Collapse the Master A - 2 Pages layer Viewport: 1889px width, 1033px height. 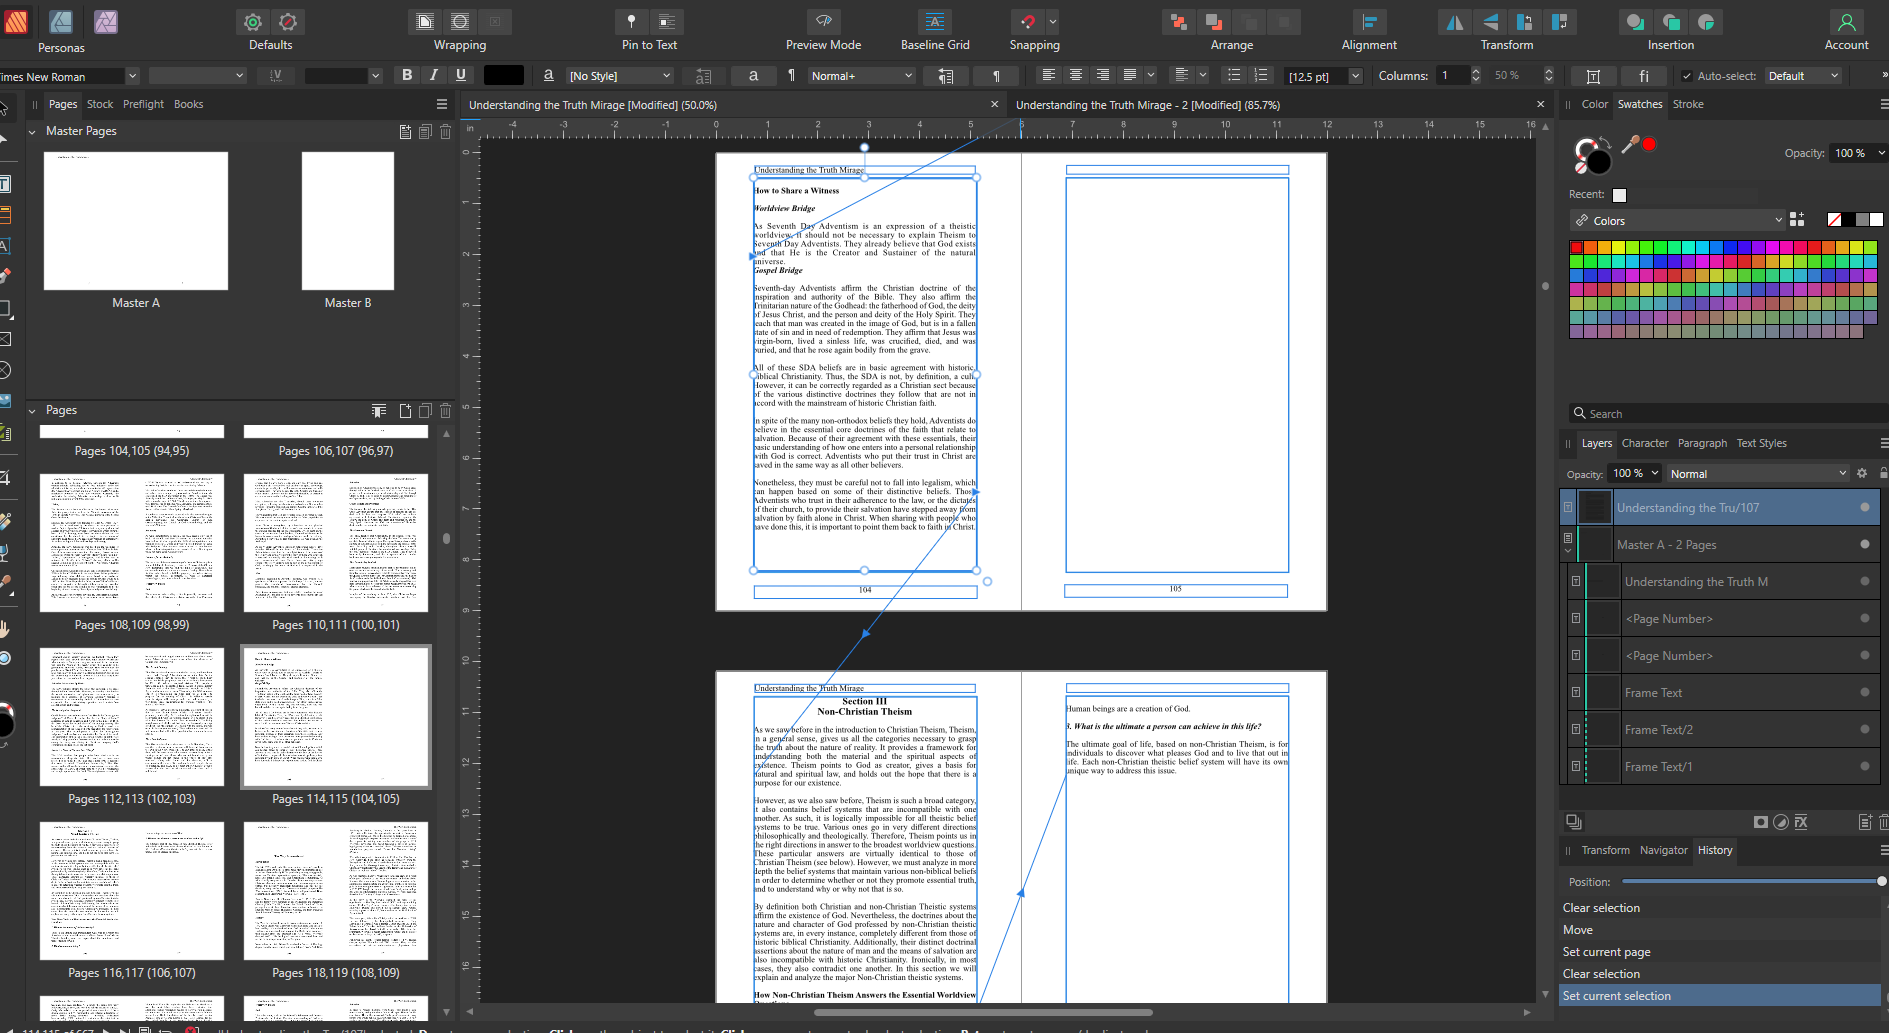(x=1568, y=551)
